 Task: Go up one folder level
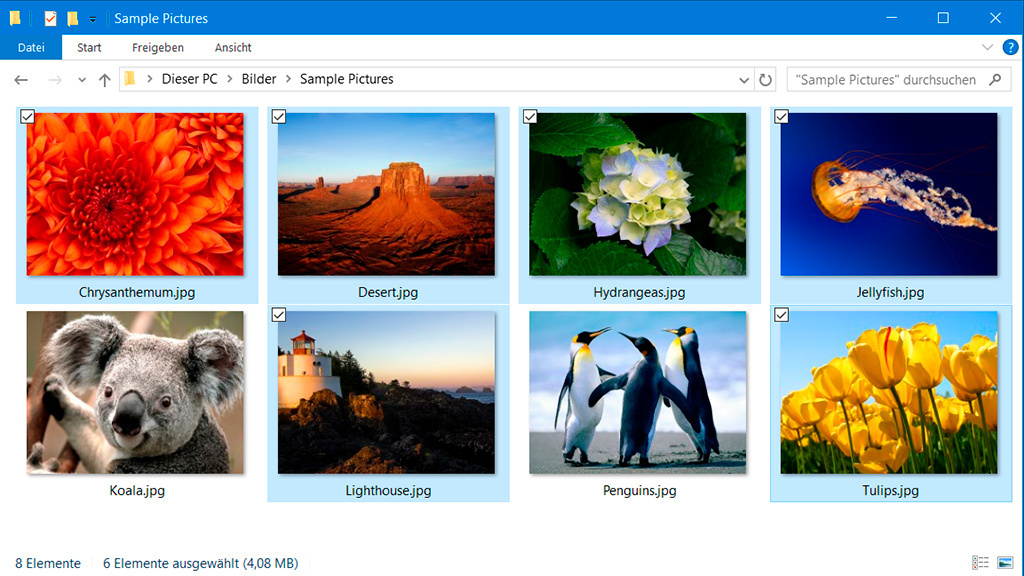(104, 80)
